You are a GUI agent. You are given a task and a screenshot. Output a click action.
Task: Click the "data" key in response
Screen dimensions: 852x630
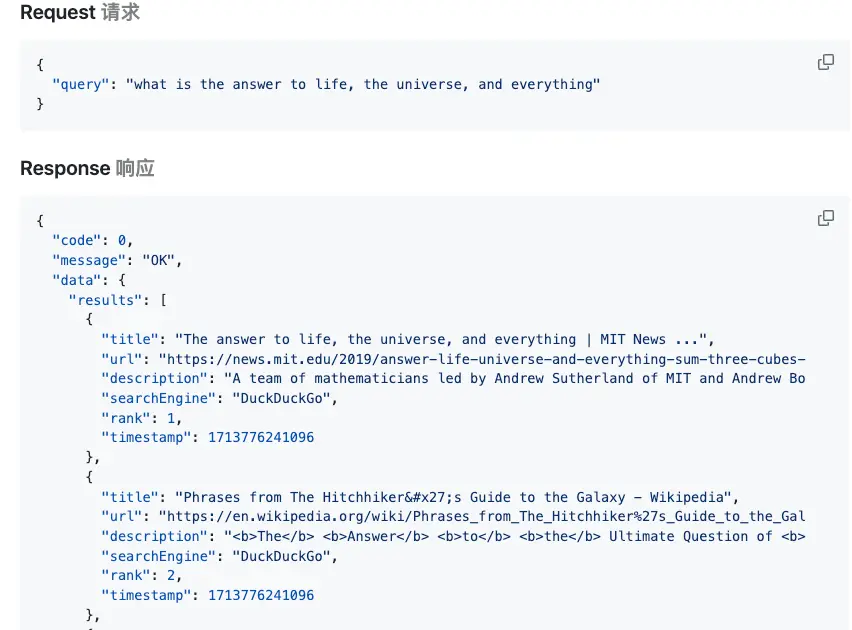coord(77,280)
